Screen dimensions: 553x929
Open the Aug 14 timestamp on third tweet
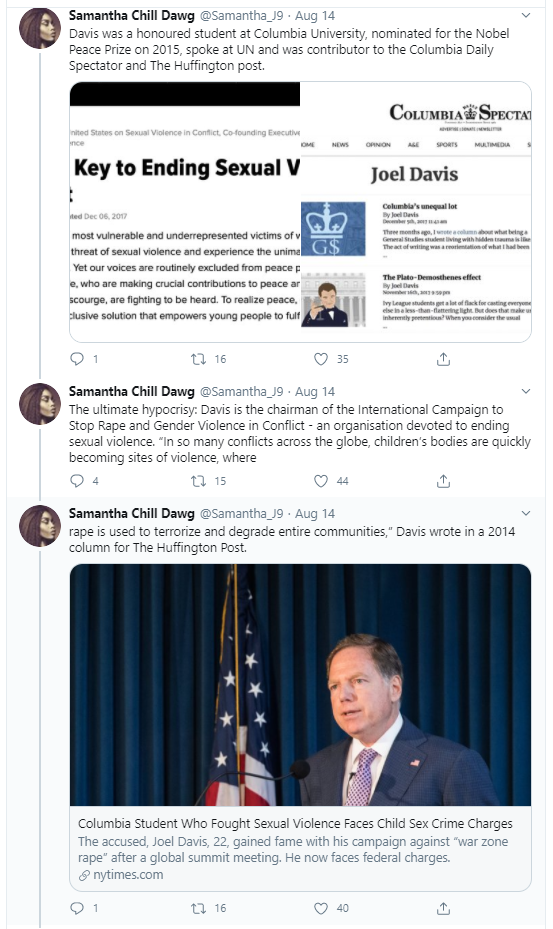click(x=315, y=513)
